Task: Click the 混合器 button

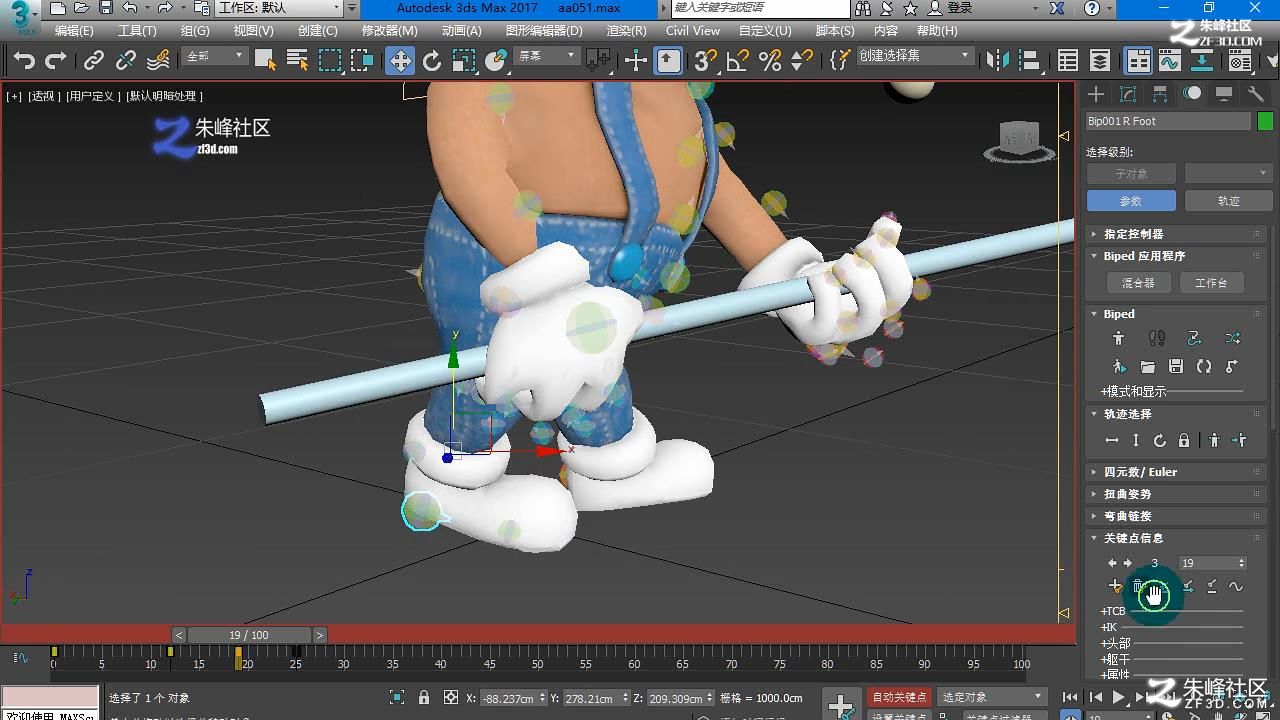Action: (1137, 283)
